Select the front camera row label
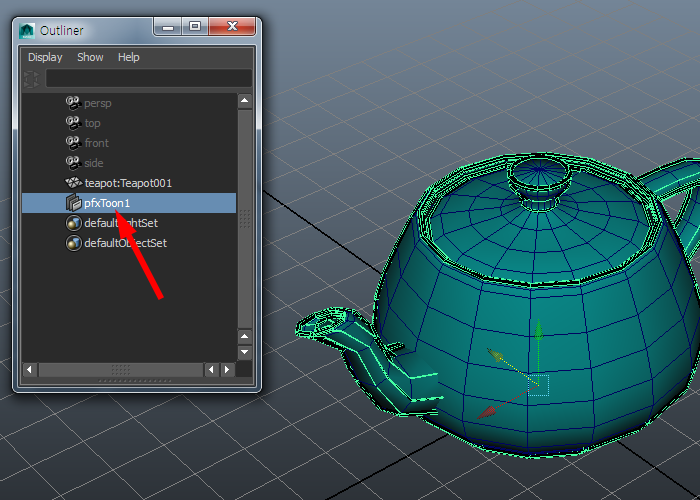Image resolution: width=700 pixels, height=500 pixels. (96, 143)
